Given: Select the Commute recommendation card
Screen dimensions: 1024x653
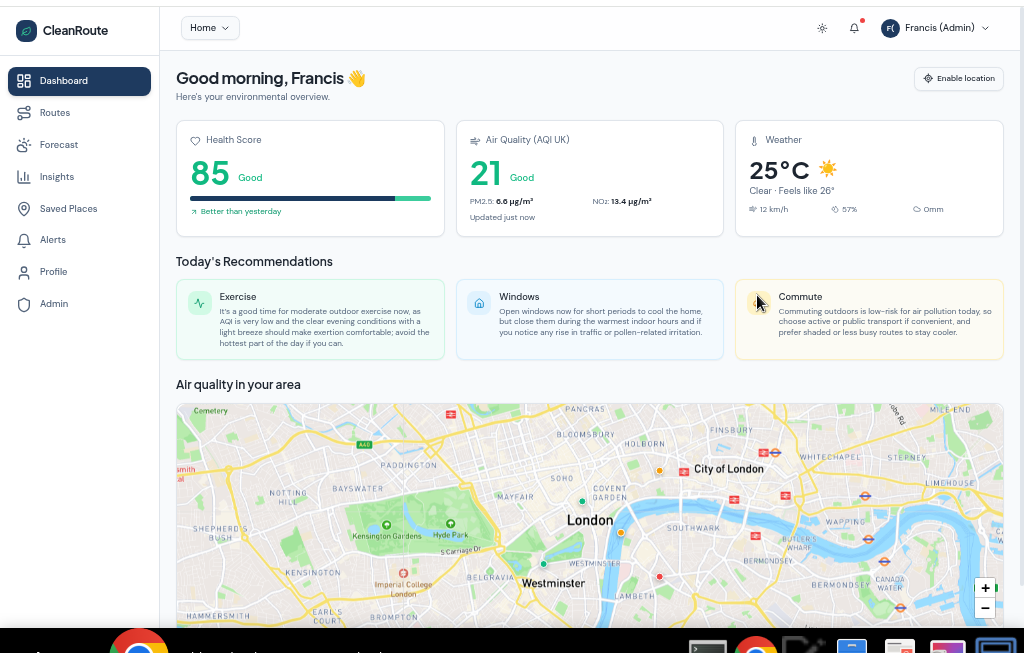Looking at the screenshot, I should (x=869, y=319).
